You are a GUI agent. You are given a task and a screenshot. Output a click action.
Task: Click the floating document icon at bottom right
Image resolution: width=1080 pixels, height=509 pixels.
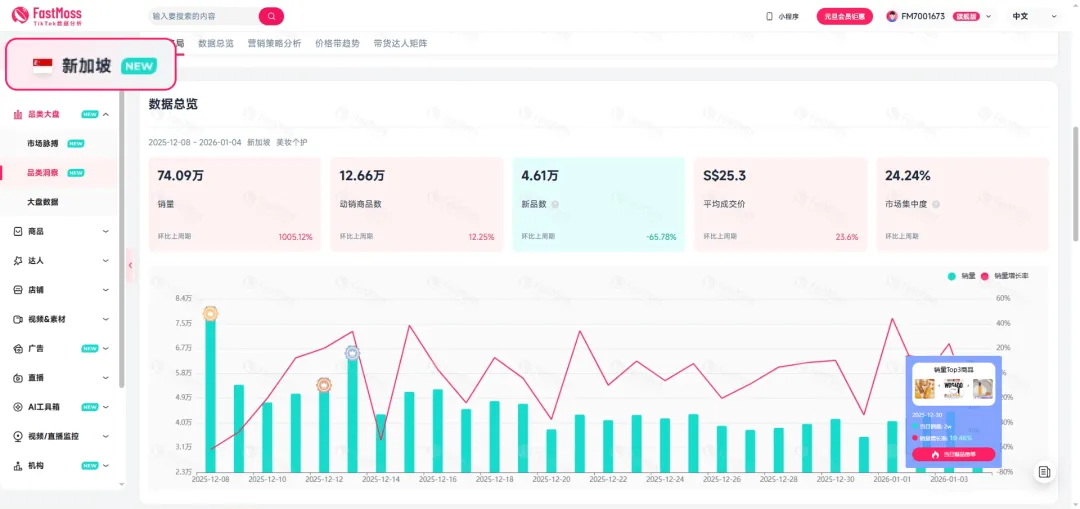1044,472
